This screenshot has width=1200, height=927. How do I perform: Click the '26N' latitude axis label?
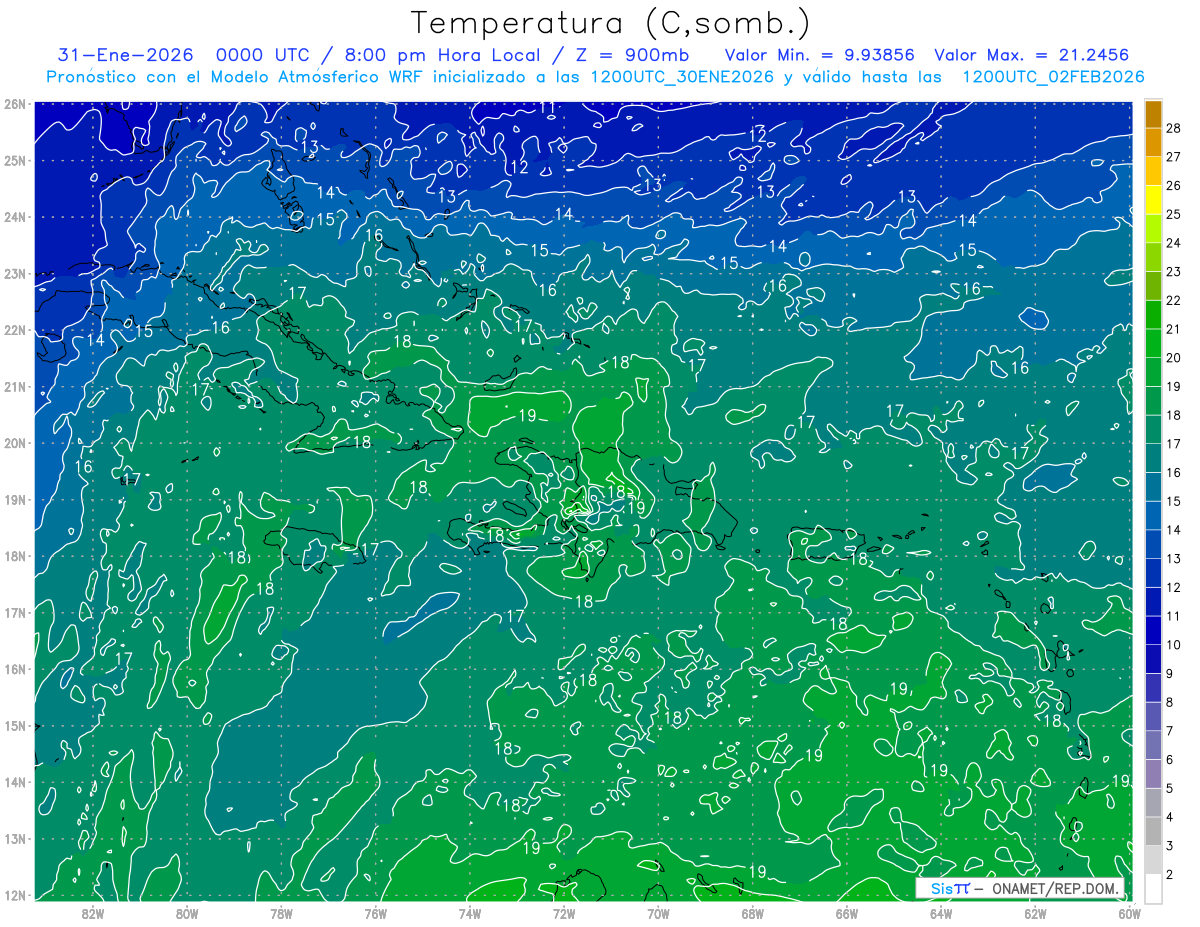click(15, 104)
